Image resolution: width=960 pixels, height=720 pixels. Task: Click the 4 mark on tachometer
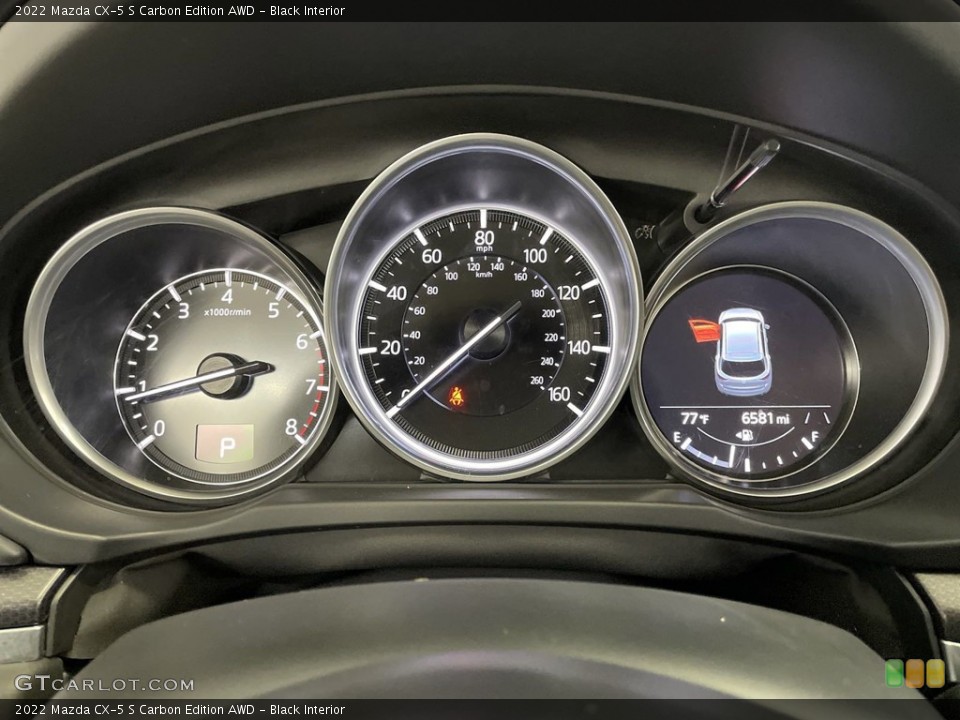coord(227,296)
